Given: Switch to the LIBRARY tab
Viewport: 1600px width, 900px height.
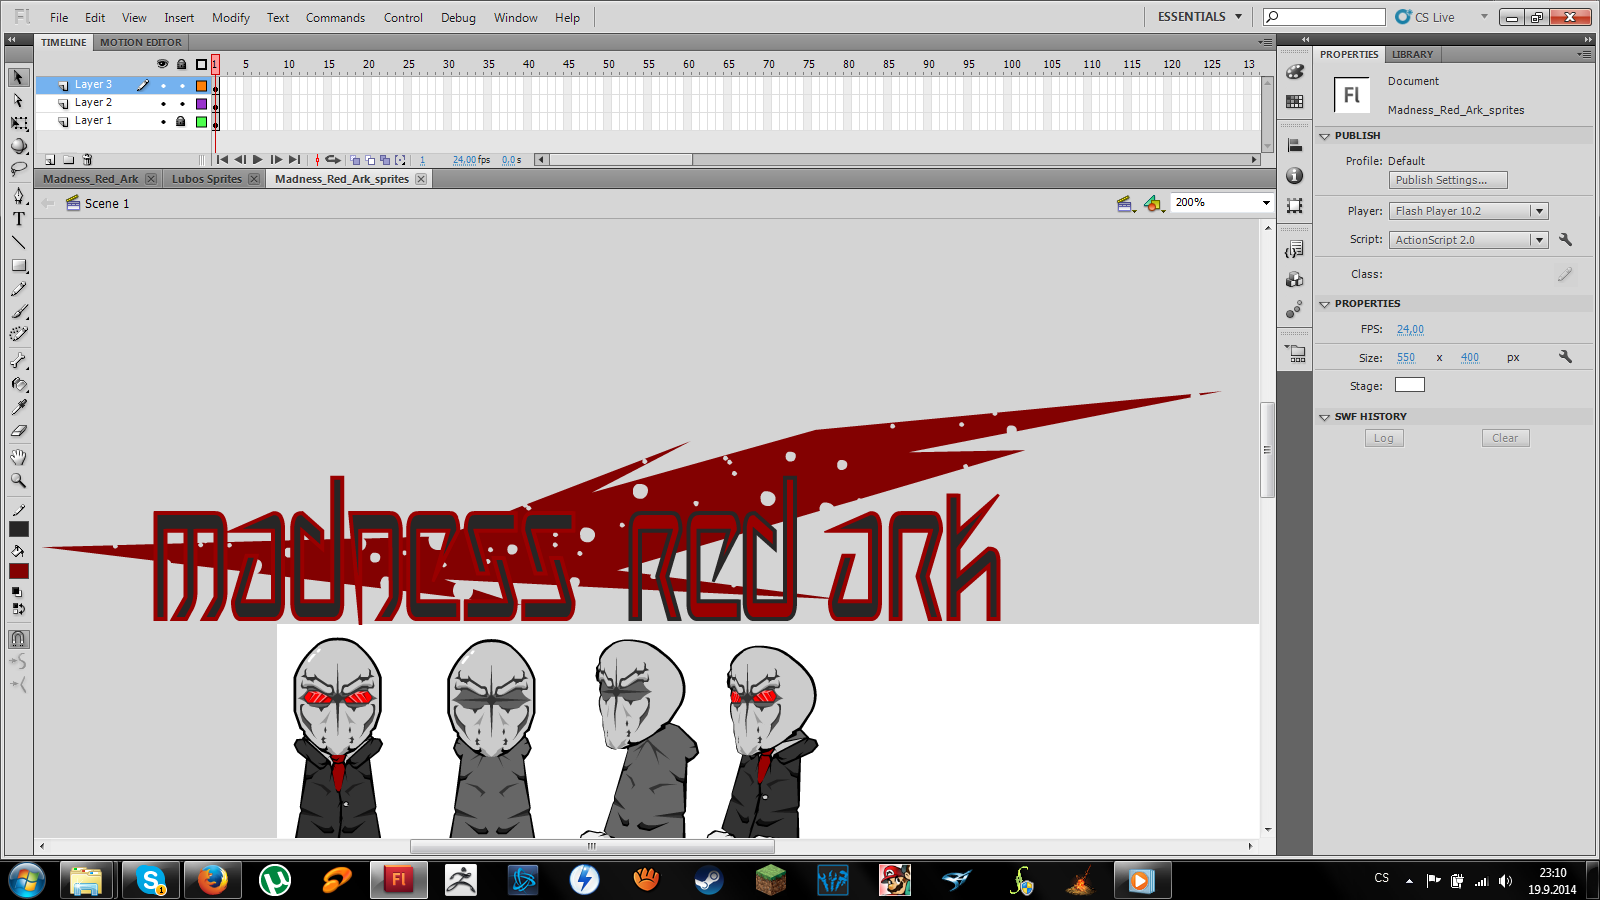Looking at the screenshot, I should (1412, 54).
